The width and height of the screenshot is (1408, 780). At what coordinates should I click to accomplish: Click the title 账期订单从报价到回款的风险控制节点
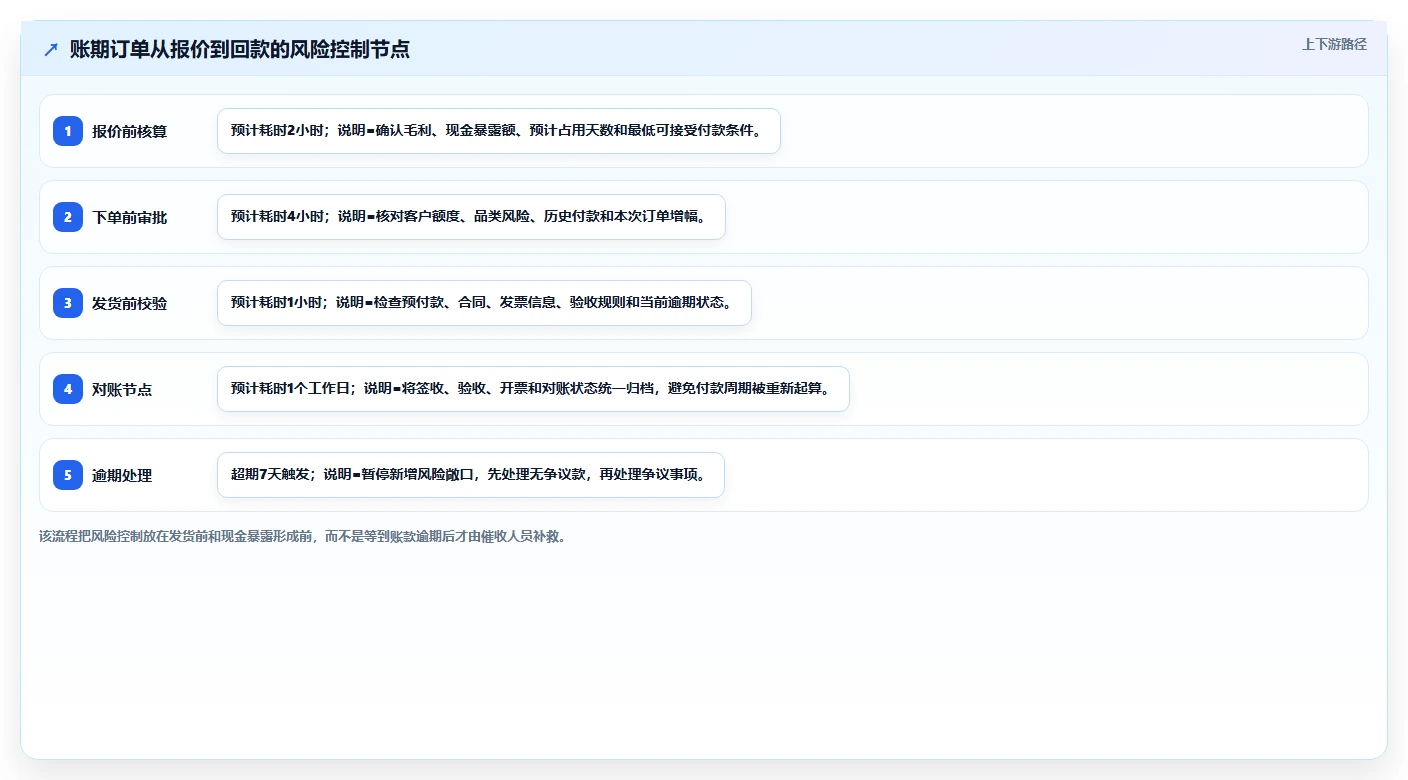pyautogui.click(x=240, y=50)
